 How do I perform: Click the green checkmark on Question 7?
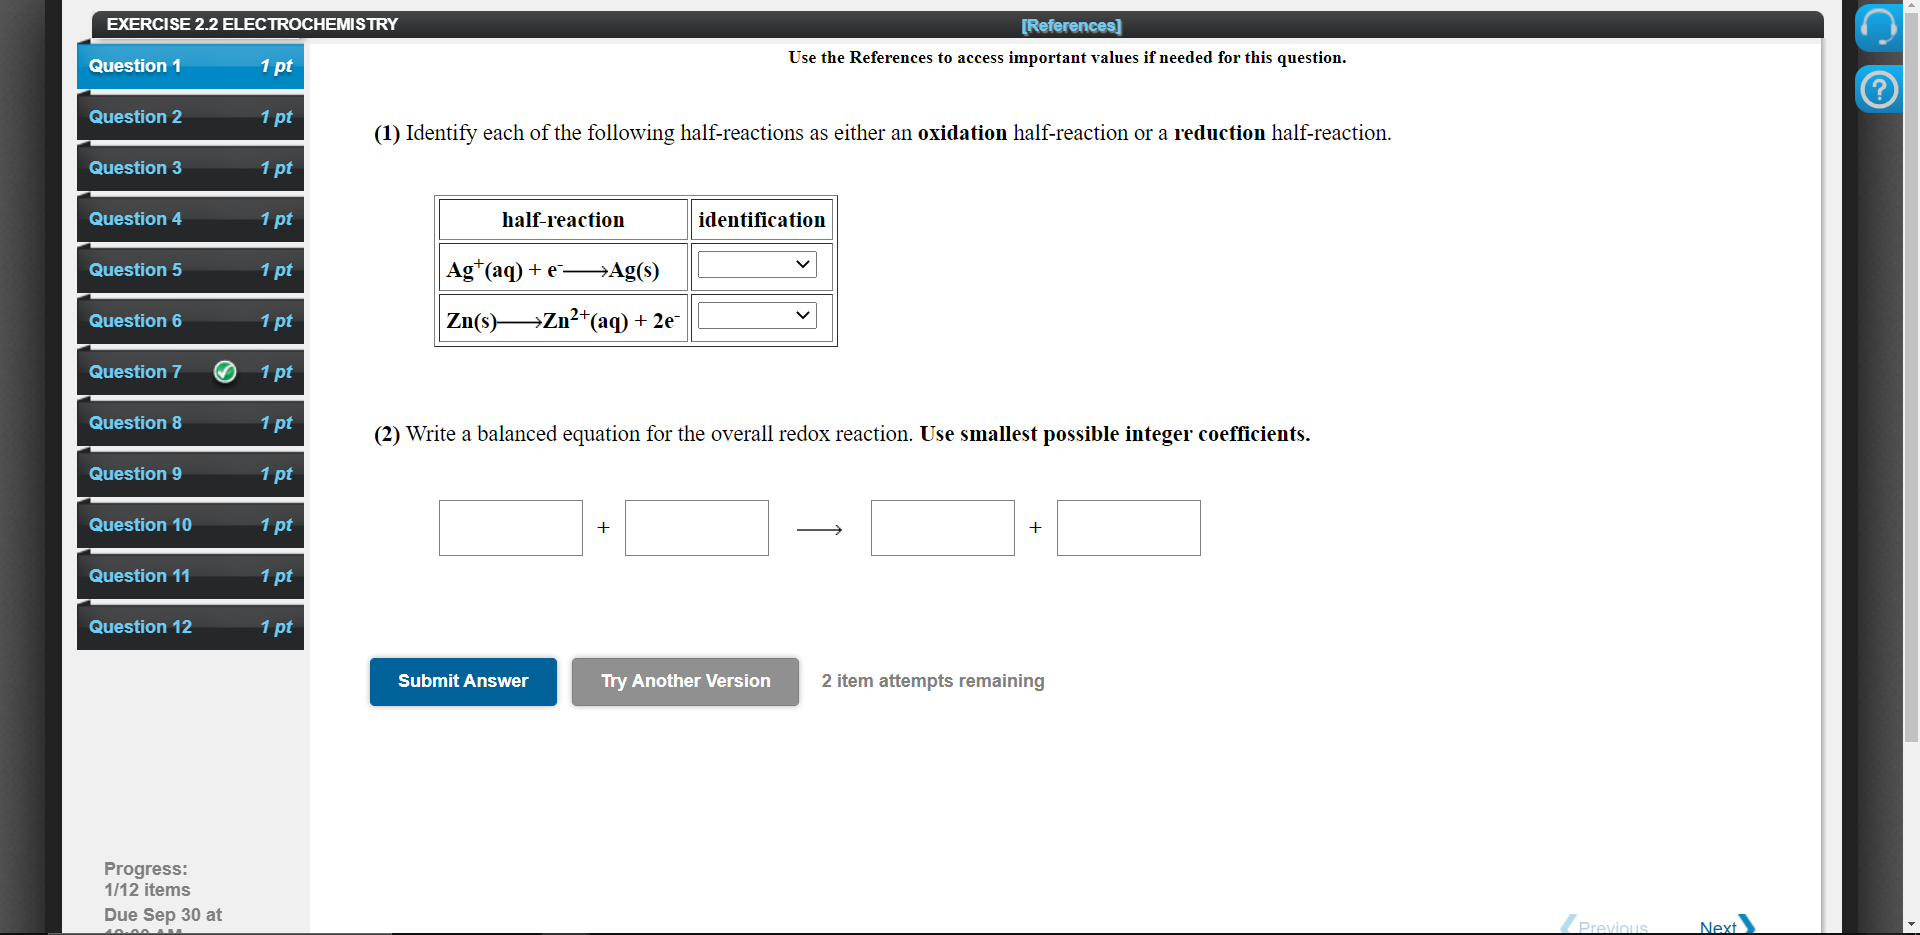tap(224, 371)
